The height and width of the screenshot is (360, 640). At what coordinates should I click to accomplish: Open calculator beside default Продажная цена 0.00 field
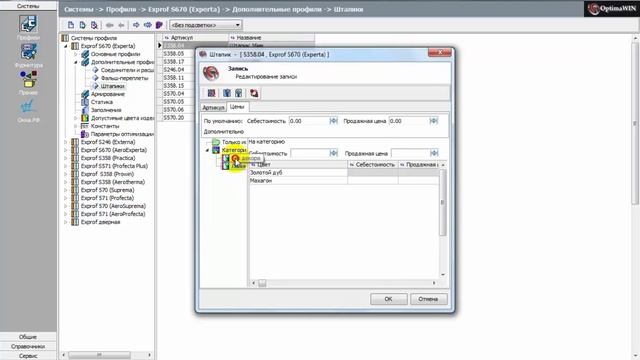(434, 121)
